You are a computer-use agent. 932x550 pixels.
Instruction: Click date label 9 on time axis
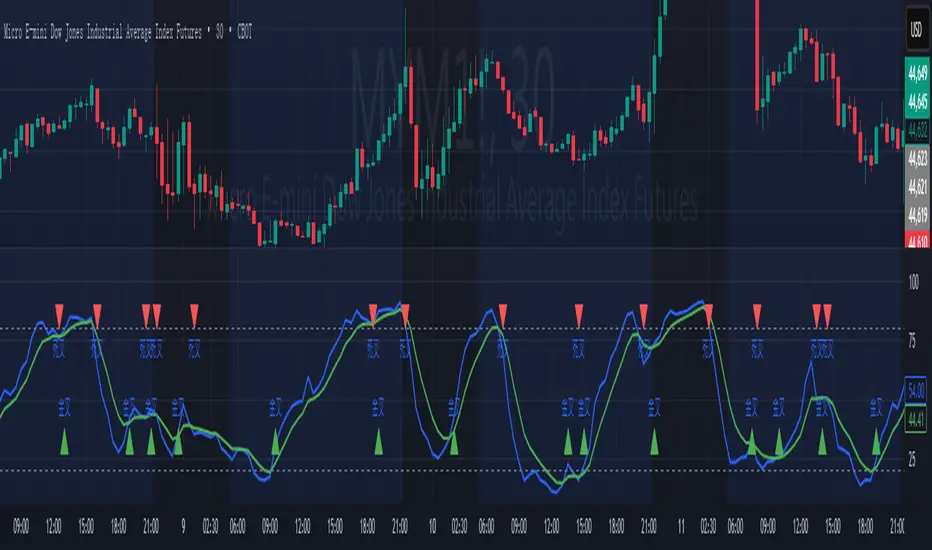(x=183, y=526)
